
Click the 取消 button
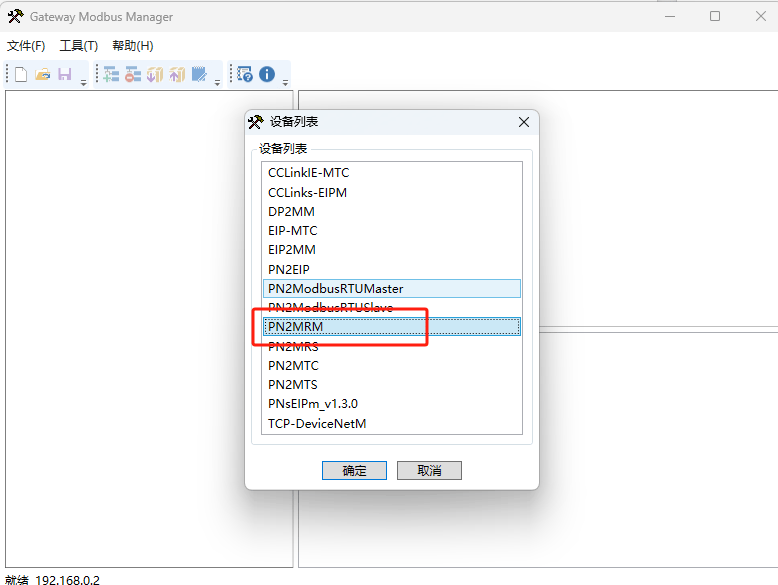(x=429, y=470)
